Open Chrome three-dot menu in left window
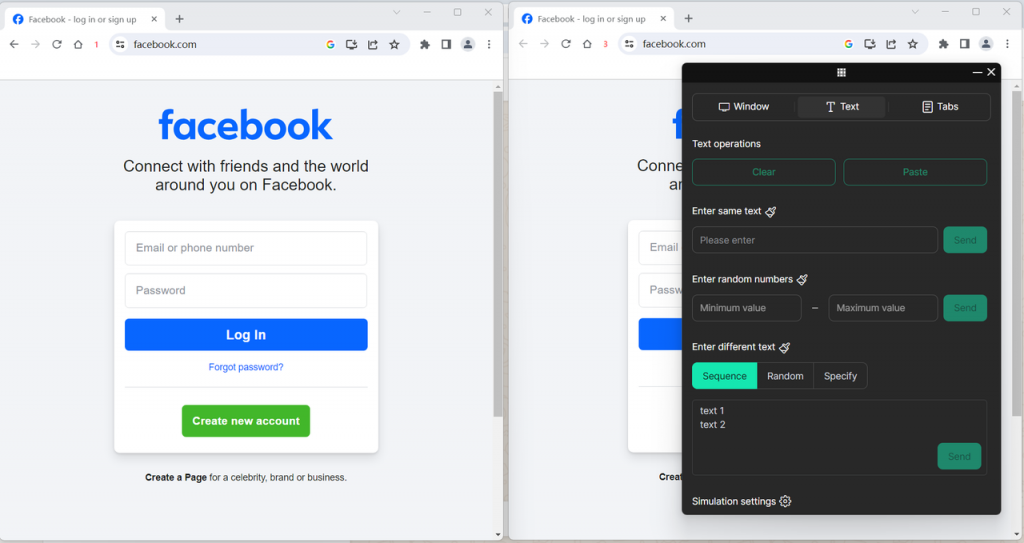Screen dimensions: 1024x543 [x=488, y=44]
